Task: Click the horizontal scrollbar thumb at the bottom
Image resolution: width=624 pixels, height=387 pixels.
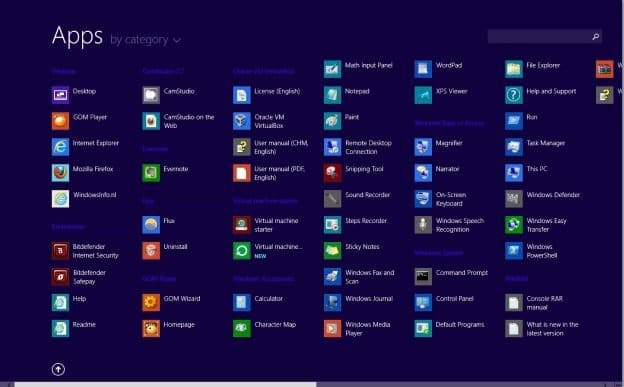Action: click(x=166, y=384)
